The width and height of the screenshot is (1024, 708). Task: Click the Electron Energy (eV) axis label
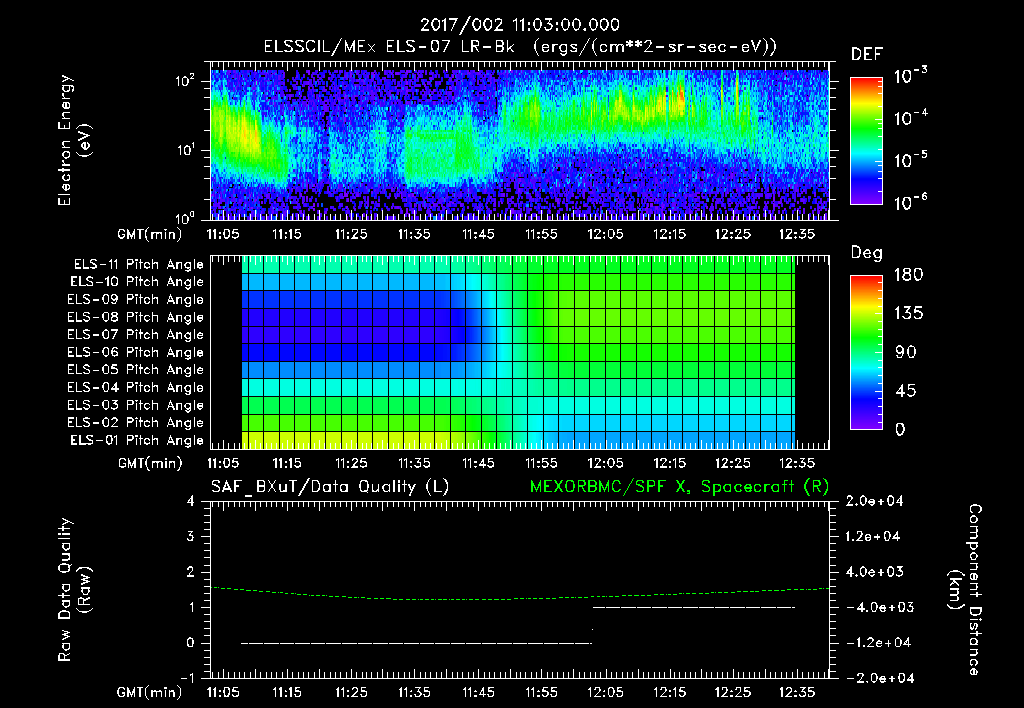[74, 140]
